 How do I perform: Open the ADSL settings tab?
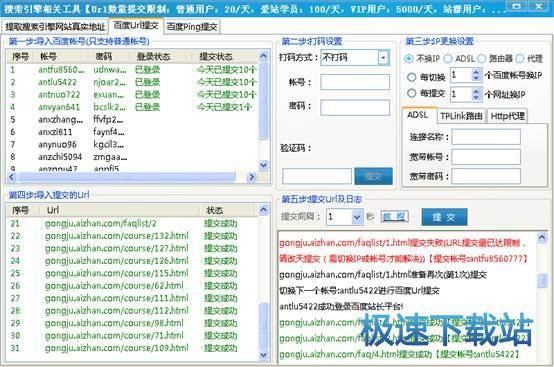[419, 115]
